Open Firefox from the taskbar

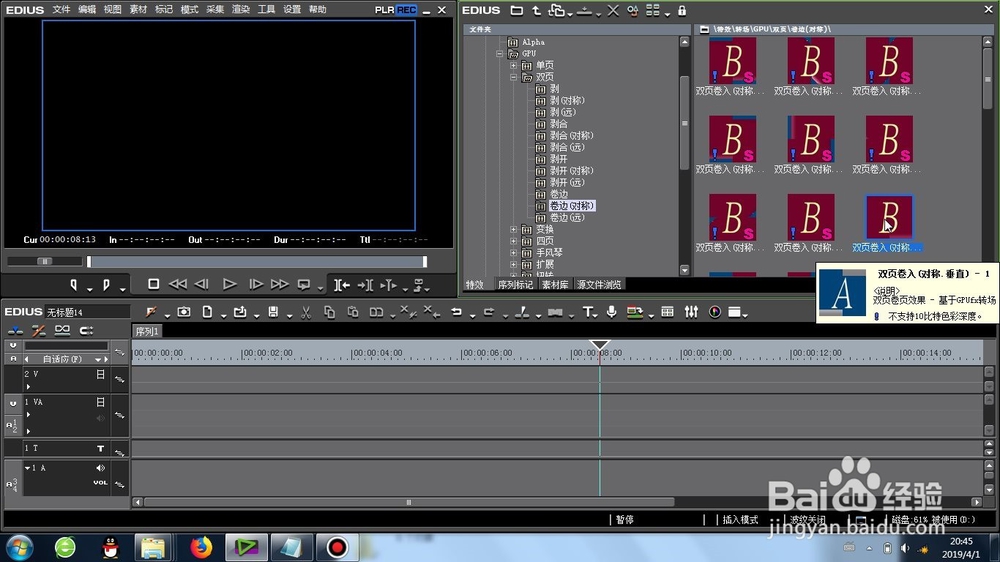click(x=201, y=547)
